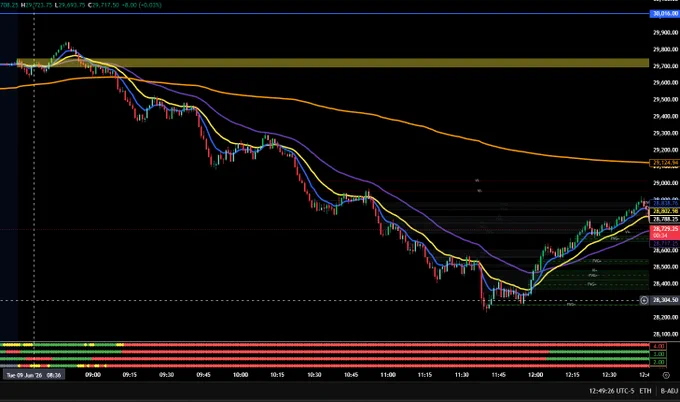Toggle the B-ADJ adjustment button

[x=669, y=391]
